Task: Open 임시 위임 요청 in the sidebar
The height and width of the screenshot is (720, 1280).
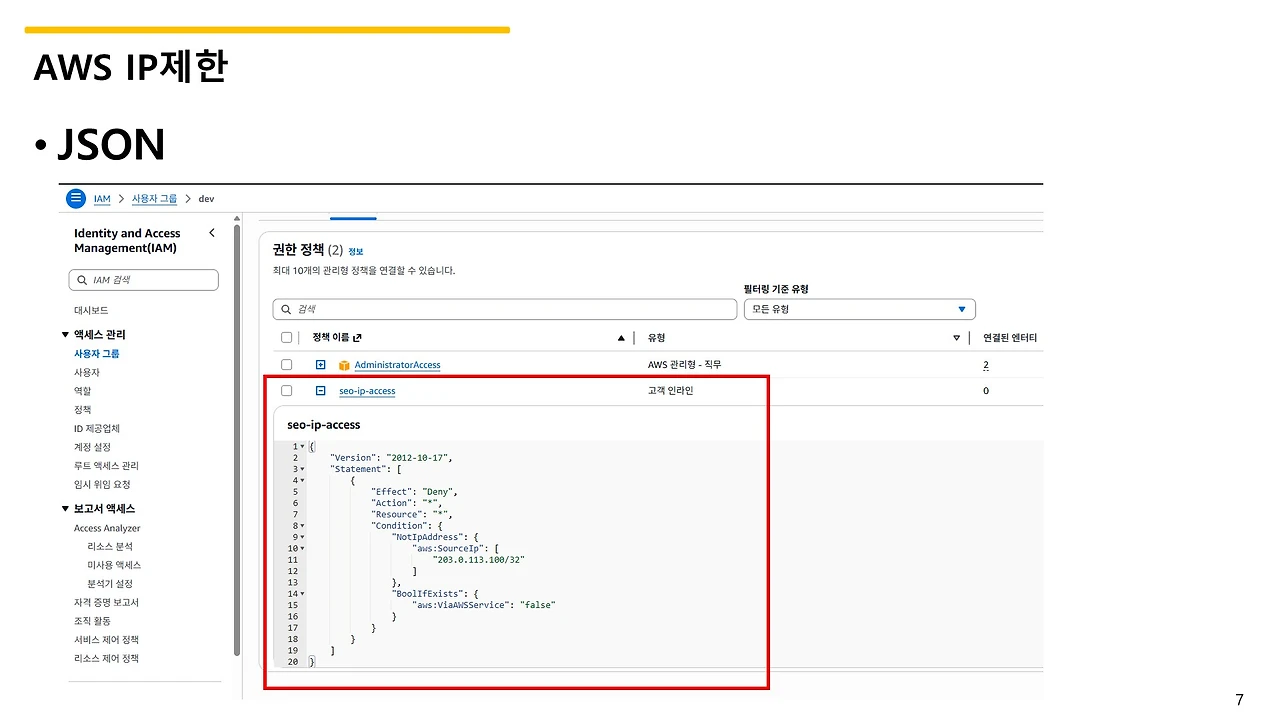Action: (x=102, y=485)
